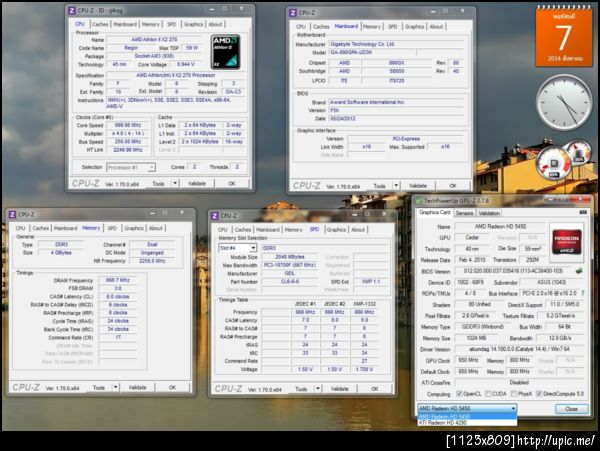Toggle the CUDA checkbox in GPU-Z
600x451 pixels.
tap(488, 394)
